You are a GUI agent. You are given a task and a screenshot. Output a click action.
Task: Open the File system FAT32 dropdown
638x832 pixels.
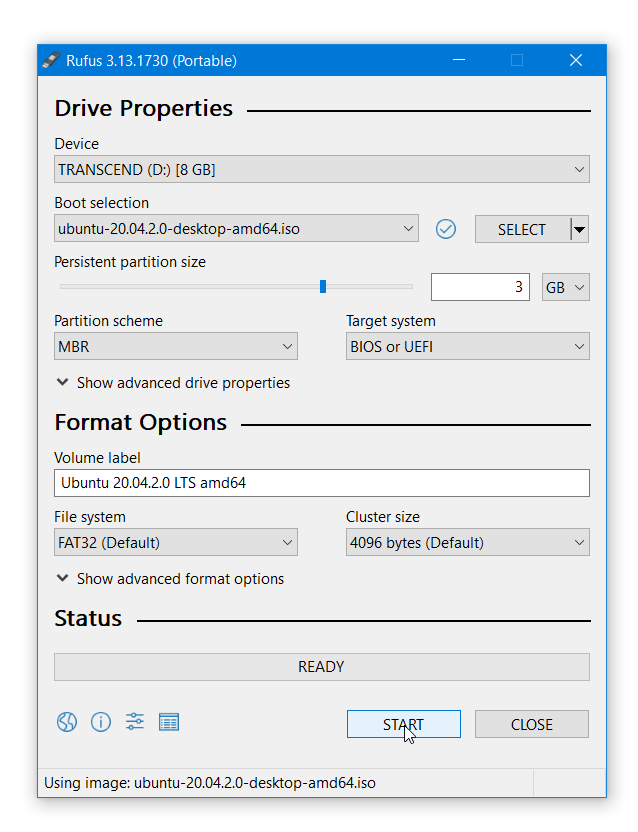[176, 542]
